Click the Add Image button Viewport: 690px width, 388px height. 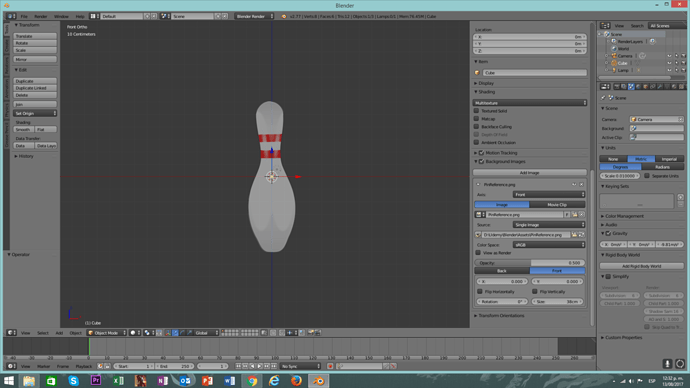pos(530,173)
